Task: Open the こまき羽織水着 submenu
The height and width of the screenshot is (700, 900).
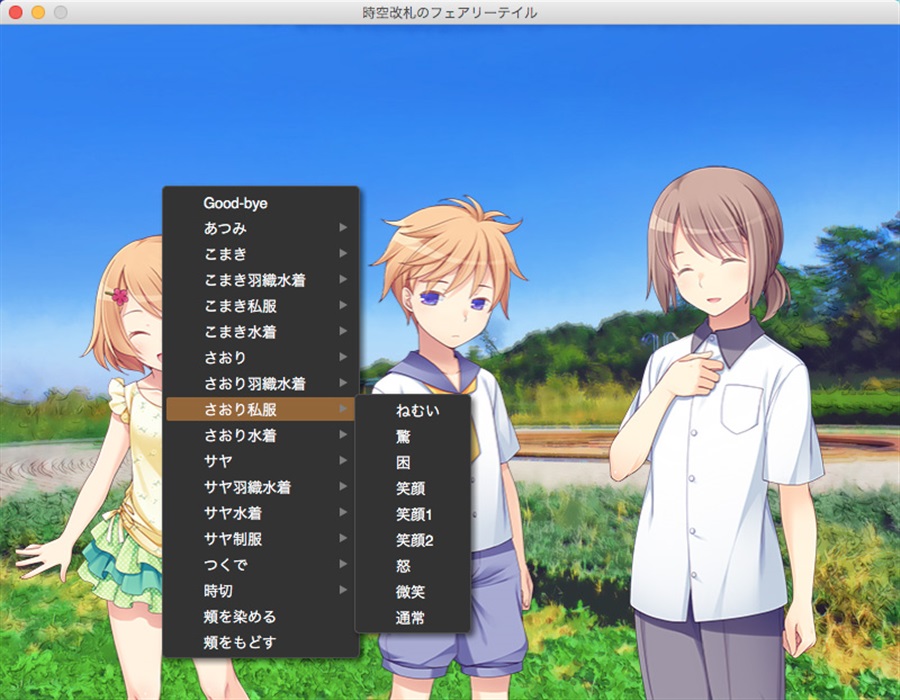Action: [x=261, y=280]
